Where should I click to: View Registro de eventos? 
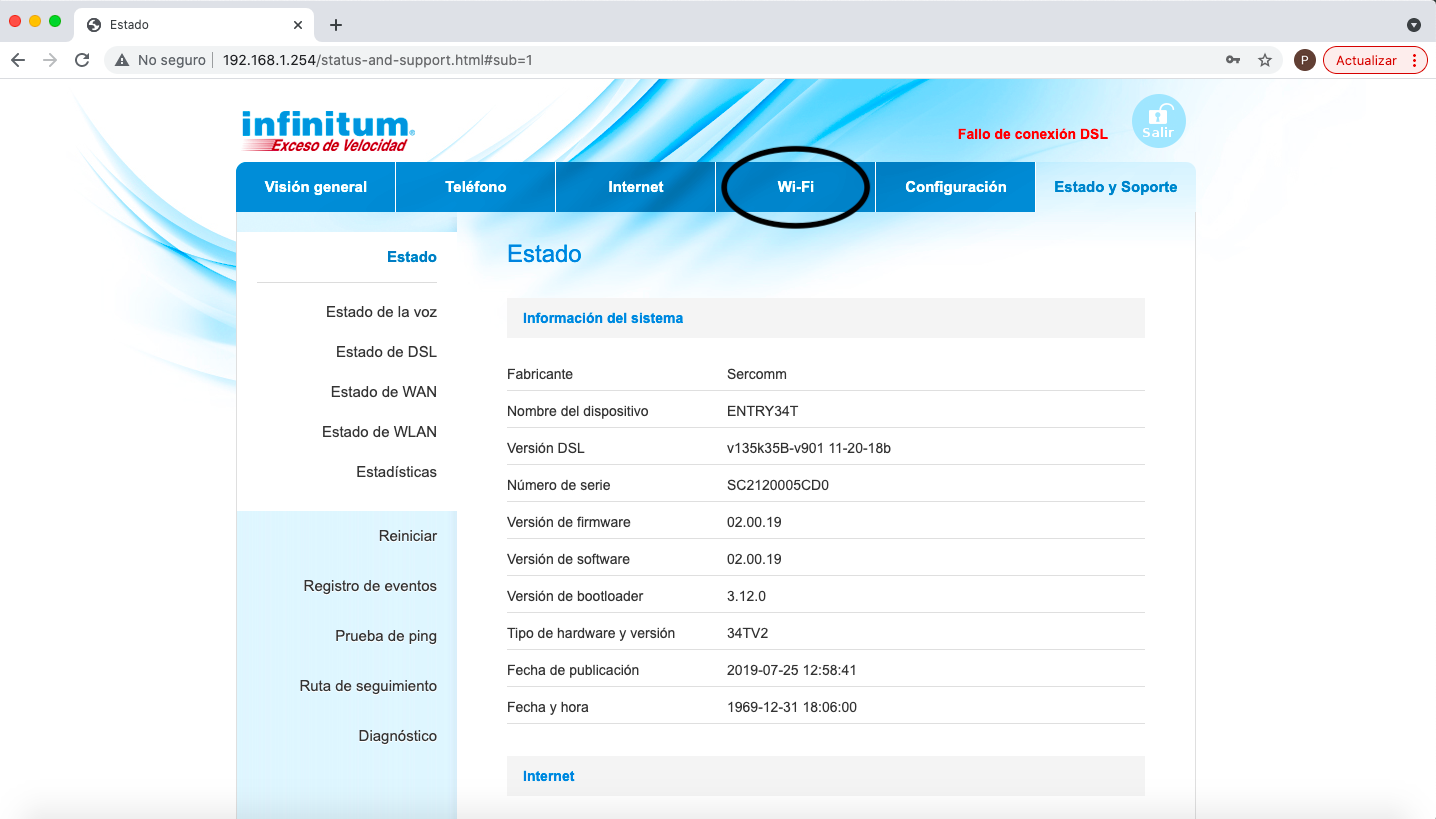pyautogui.click(x=370, y=586)
